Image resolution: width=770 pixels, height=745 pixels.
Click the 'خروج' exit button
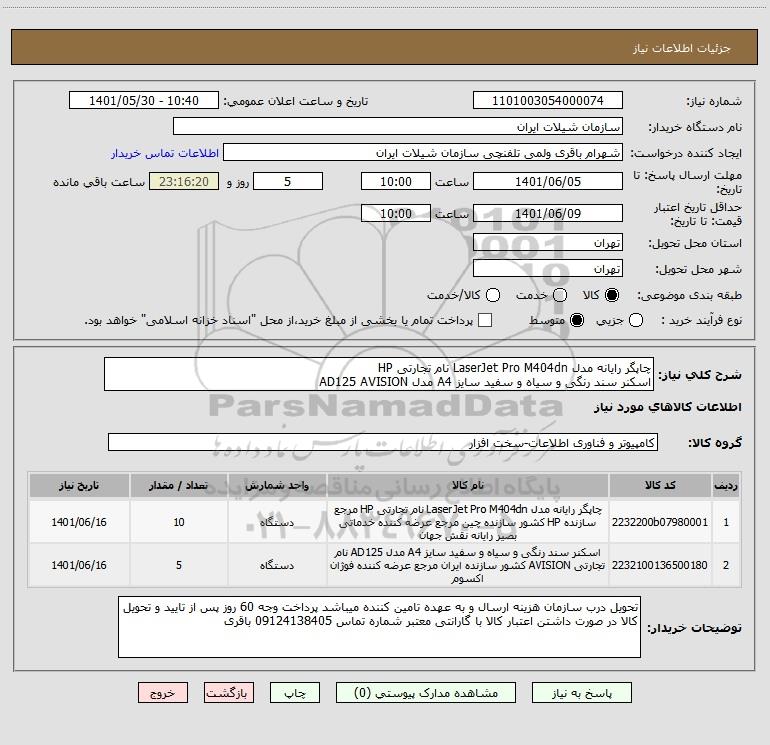163,692
